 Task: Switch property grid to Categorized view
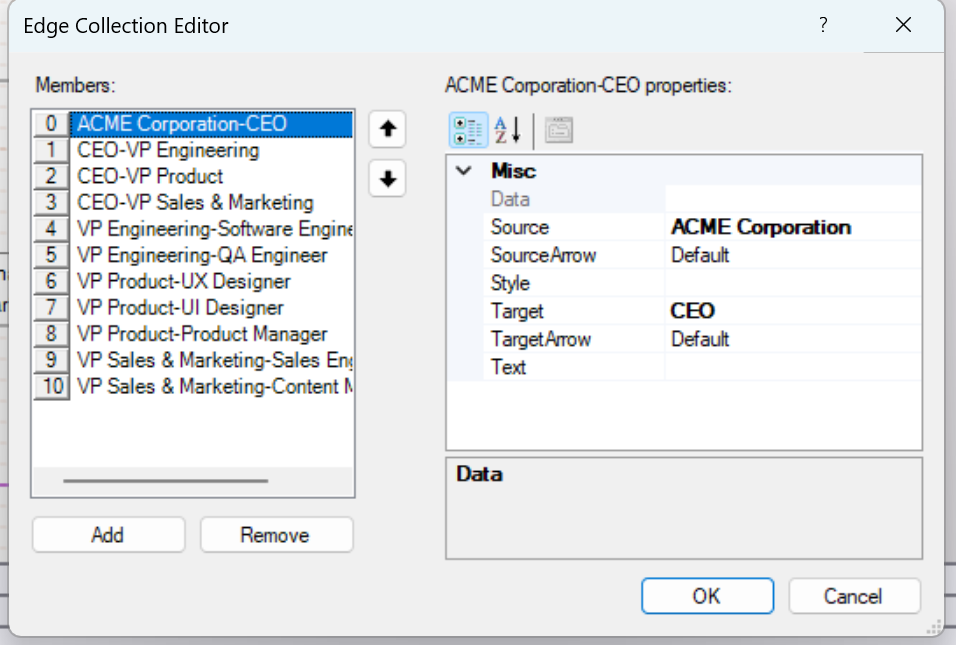pyautogui.click(x=468, y=130)
